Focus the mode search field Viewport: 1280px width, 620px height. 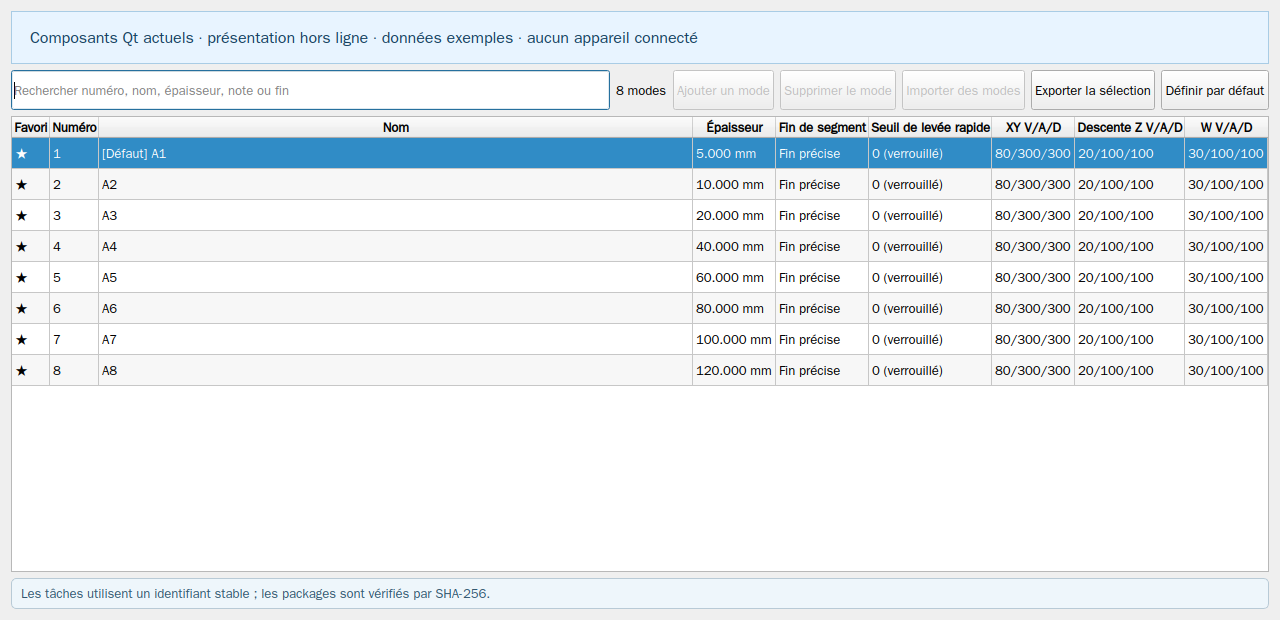click(310, 90)
